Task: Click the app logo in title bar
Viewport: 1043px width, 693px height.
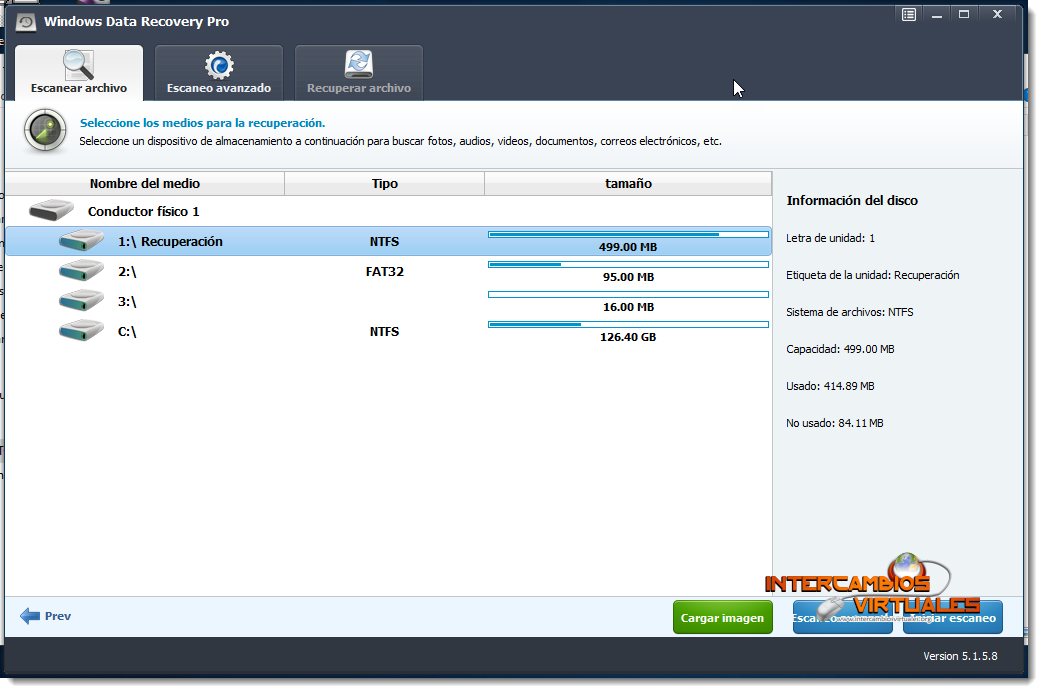Action: point(26,22)
